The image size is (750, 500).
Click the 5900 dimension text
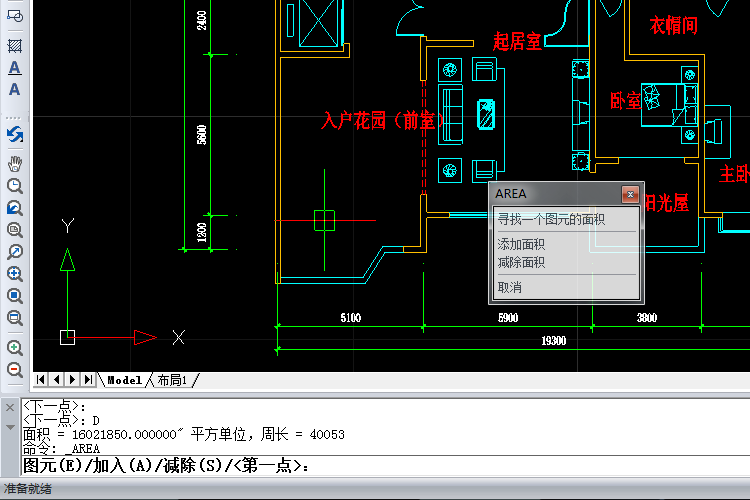(x=507, y=318)
